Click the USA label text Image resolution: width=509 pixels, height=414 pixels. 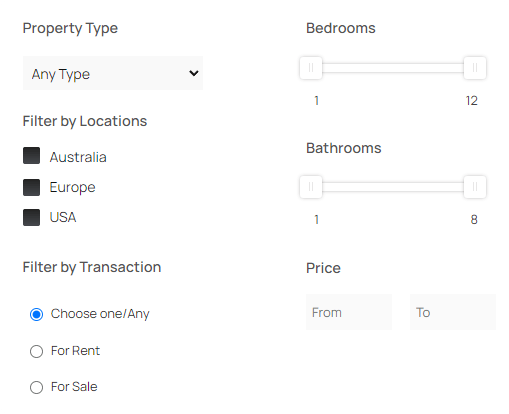click(x=63, y=217)
